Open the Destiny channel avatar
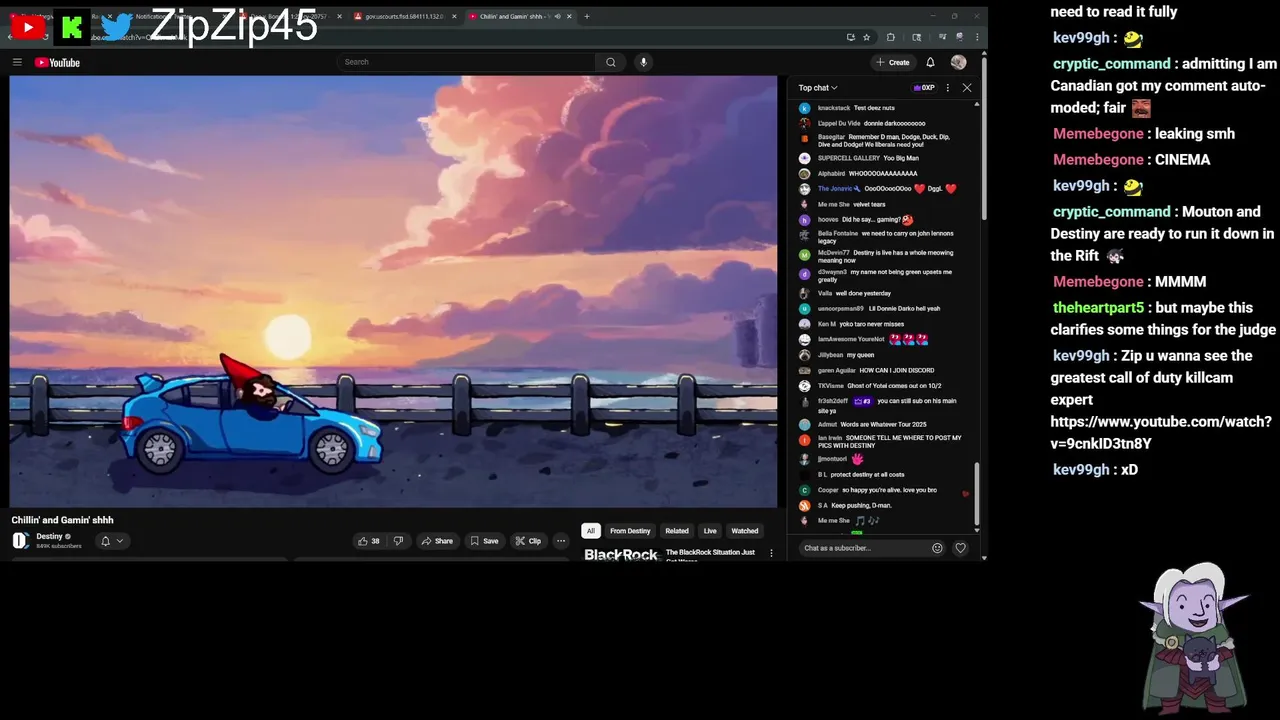1280x720 pixels. (20, 541)
